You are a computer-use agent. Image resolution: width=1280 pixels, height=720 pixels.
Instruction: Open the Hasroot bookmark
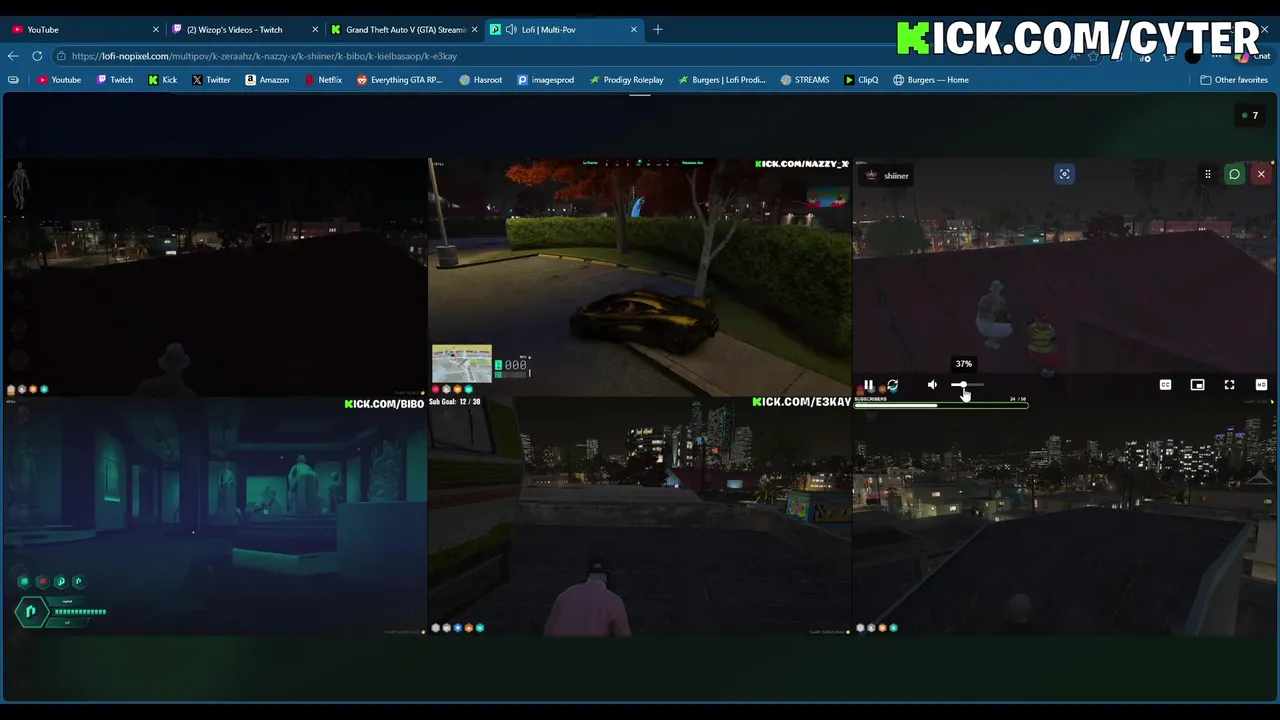click(x=481, y=80)
